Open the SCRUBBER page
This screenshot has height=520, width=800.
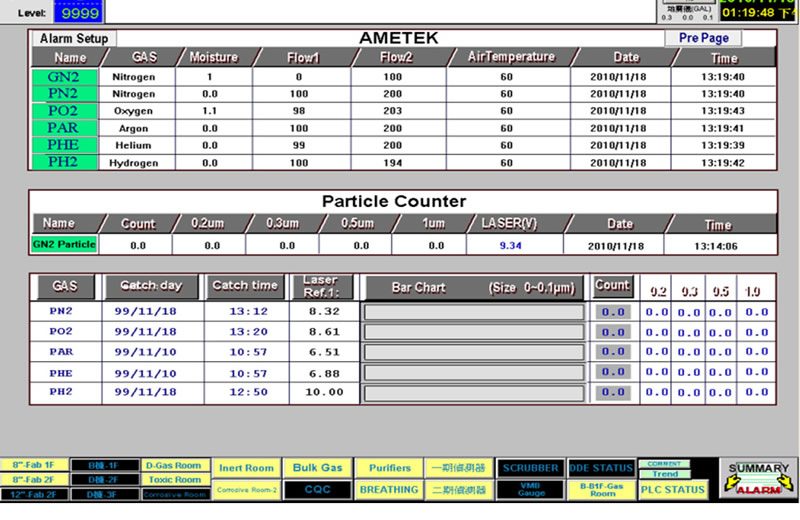point(530,467)
